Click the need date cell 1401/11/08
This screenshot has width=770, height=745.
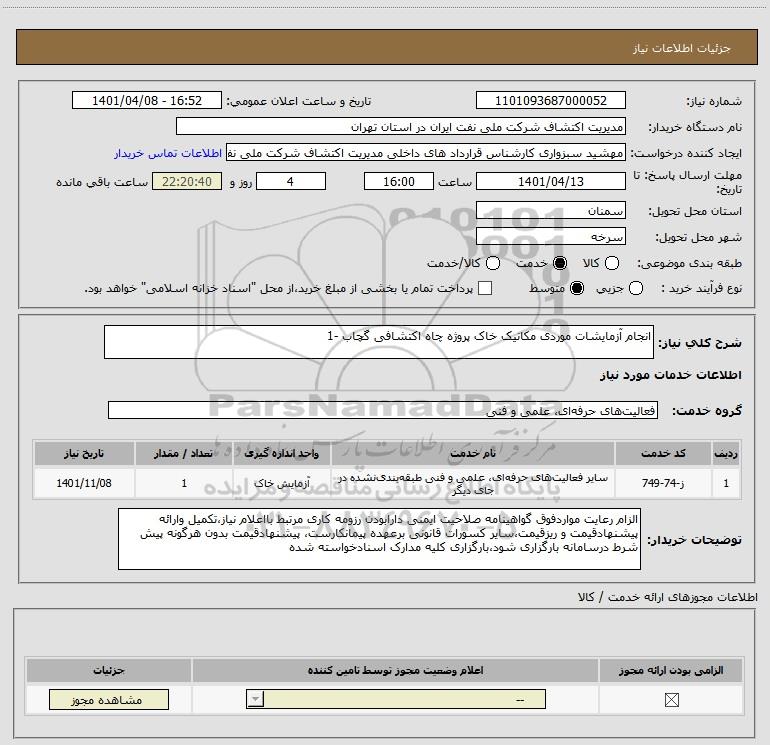(x=84, y=483)
